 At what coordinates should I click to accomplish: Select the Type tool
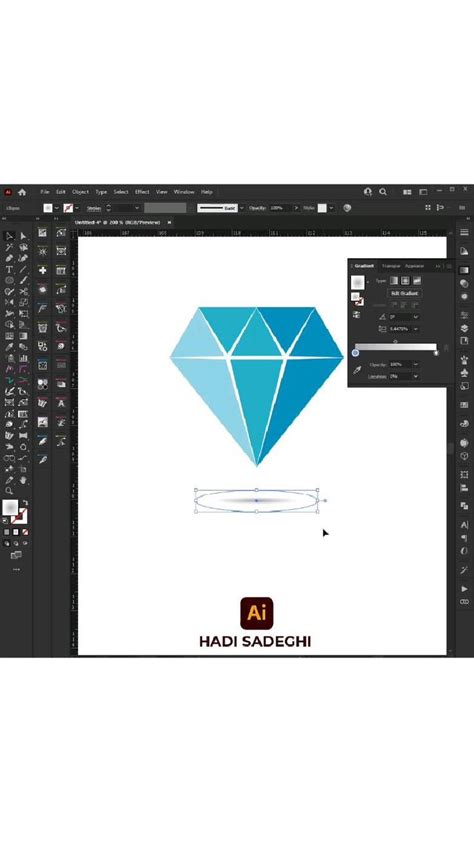pos(9,270)
